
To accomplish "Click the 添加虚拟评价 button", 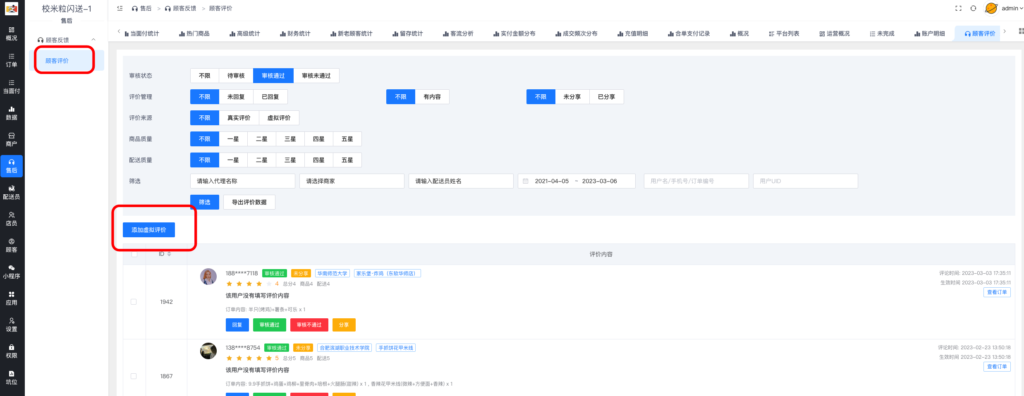I will [148, 230].
